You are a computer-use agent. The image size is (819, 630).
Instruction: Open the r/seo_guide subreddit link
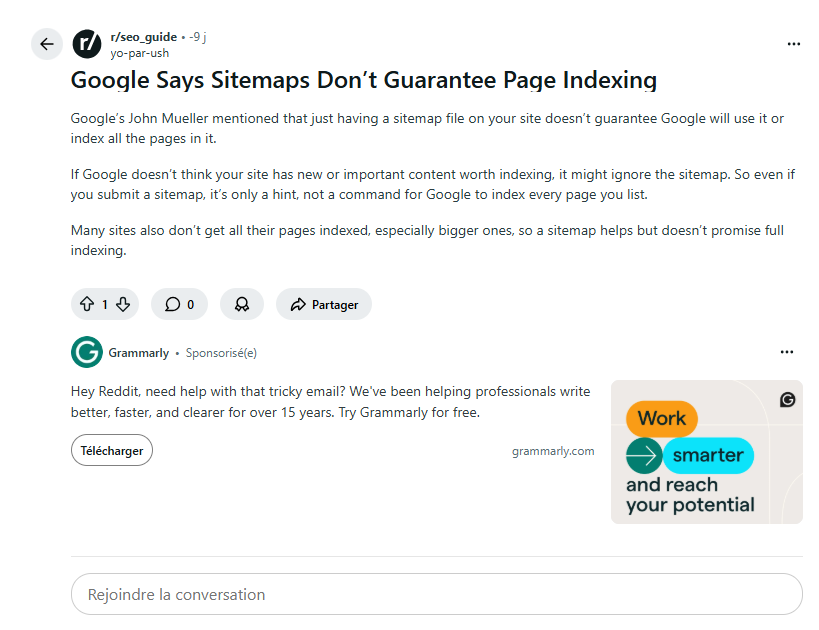click(x=143, y=37)
